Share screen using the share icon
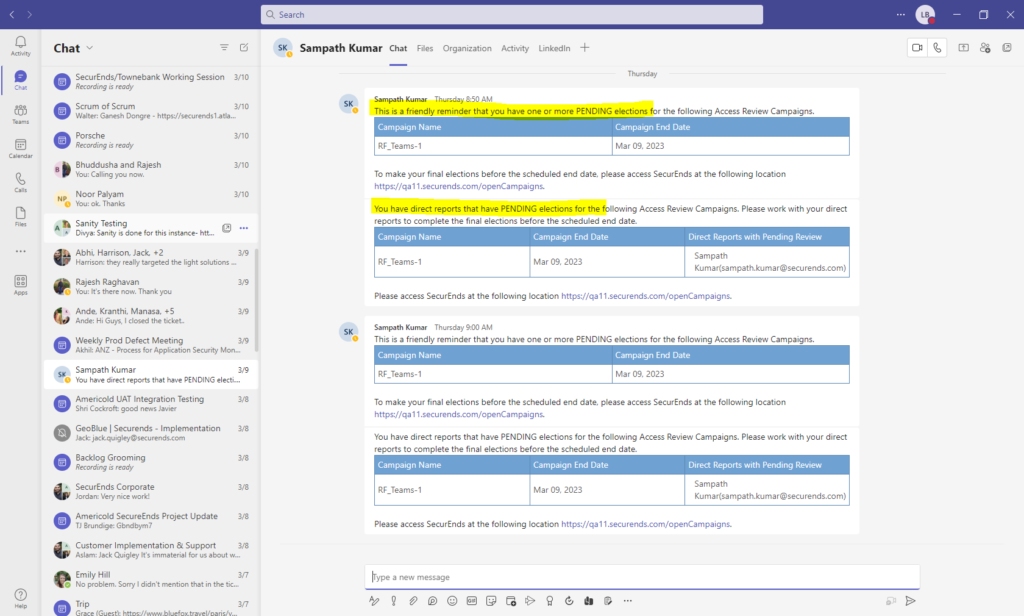1024x616 pixels. (x=963, y=48)
